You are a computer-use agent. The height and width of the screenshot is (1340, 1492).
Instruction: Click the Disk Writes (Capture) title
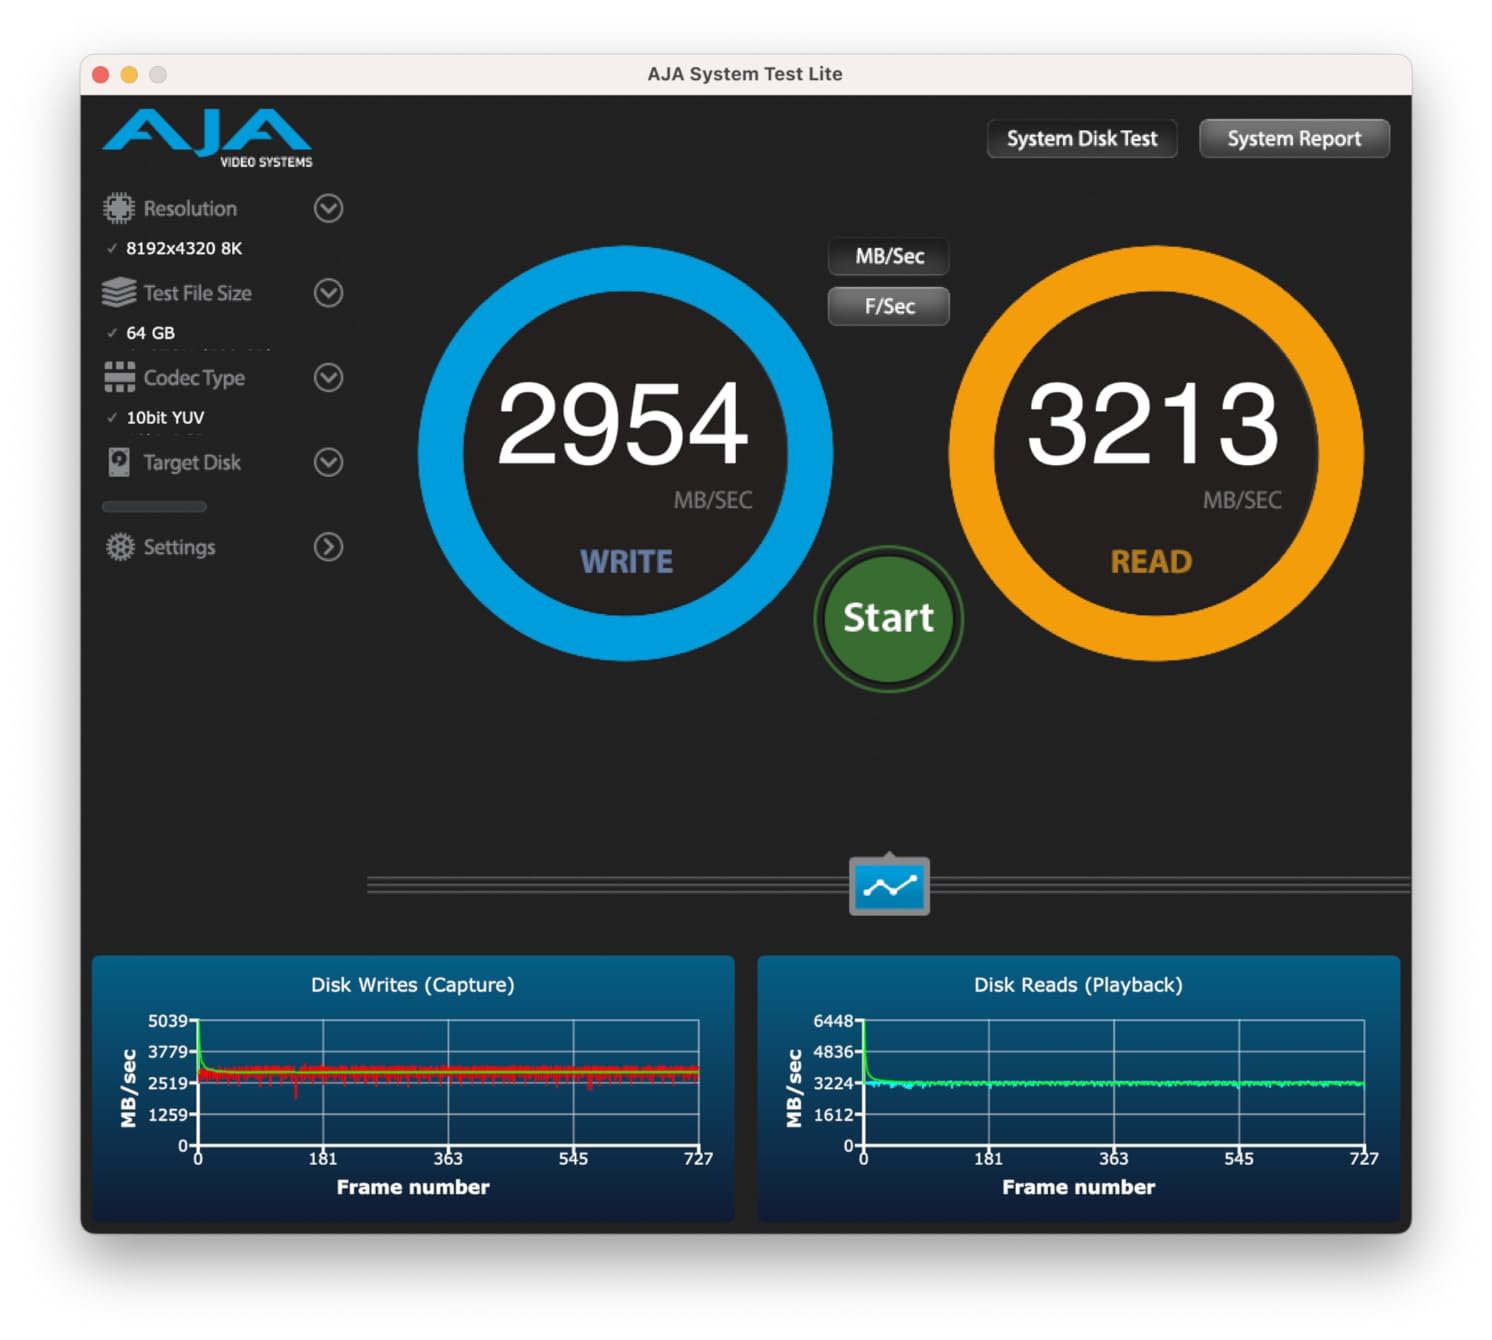(x=413, y=985)
